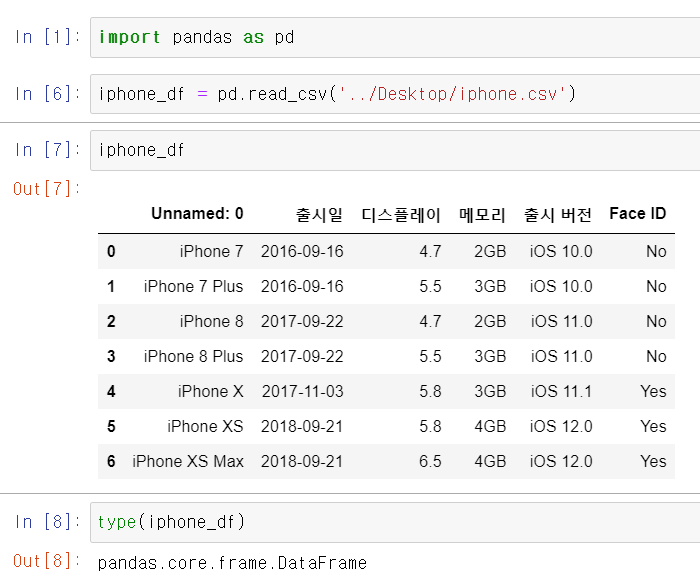Viewport: 700px width, 580px height.
Task: Click the 'Yes' Face ID cell for iPhone X
Action: (653, 392)
